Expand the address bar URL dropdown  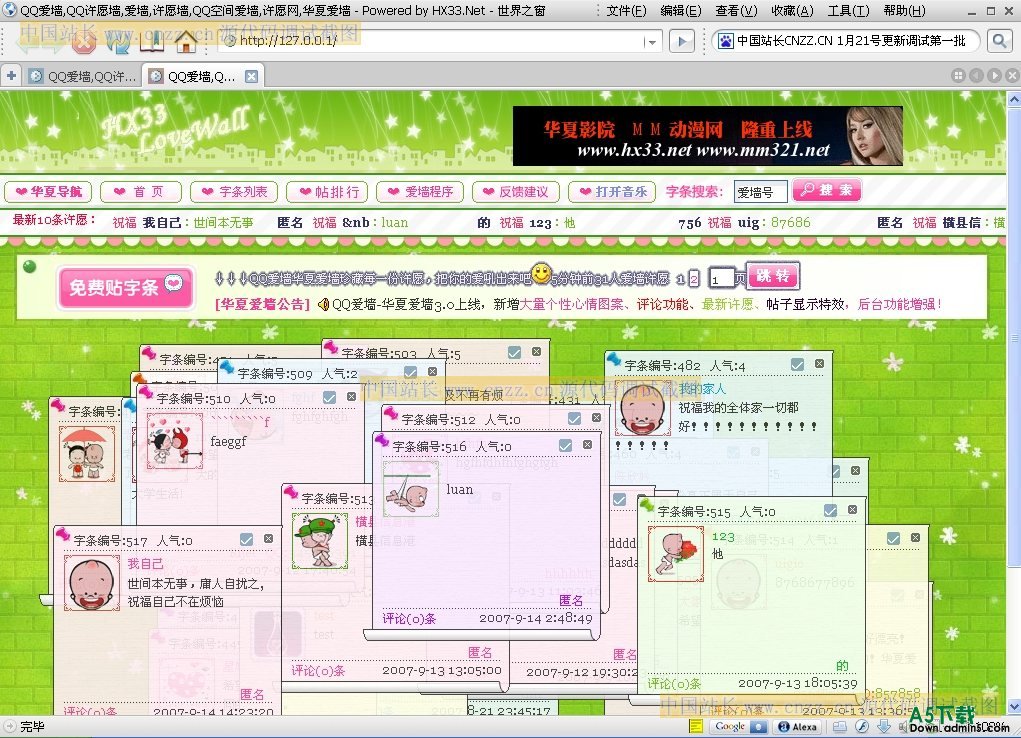[x=650, y=42]
